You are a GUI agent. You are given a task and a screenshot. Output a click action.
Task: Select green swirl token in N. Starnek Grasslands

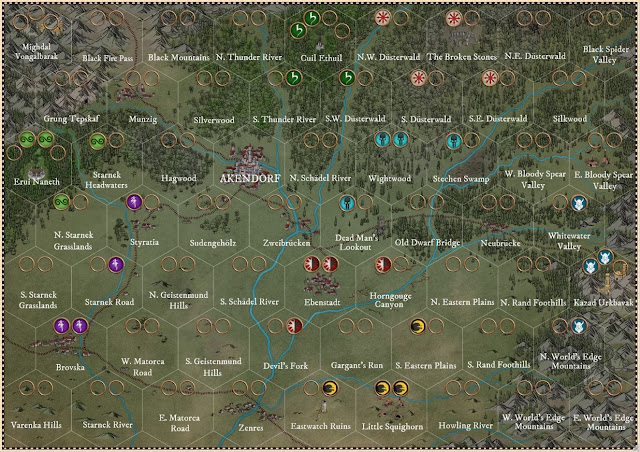[x=62, y=202]
